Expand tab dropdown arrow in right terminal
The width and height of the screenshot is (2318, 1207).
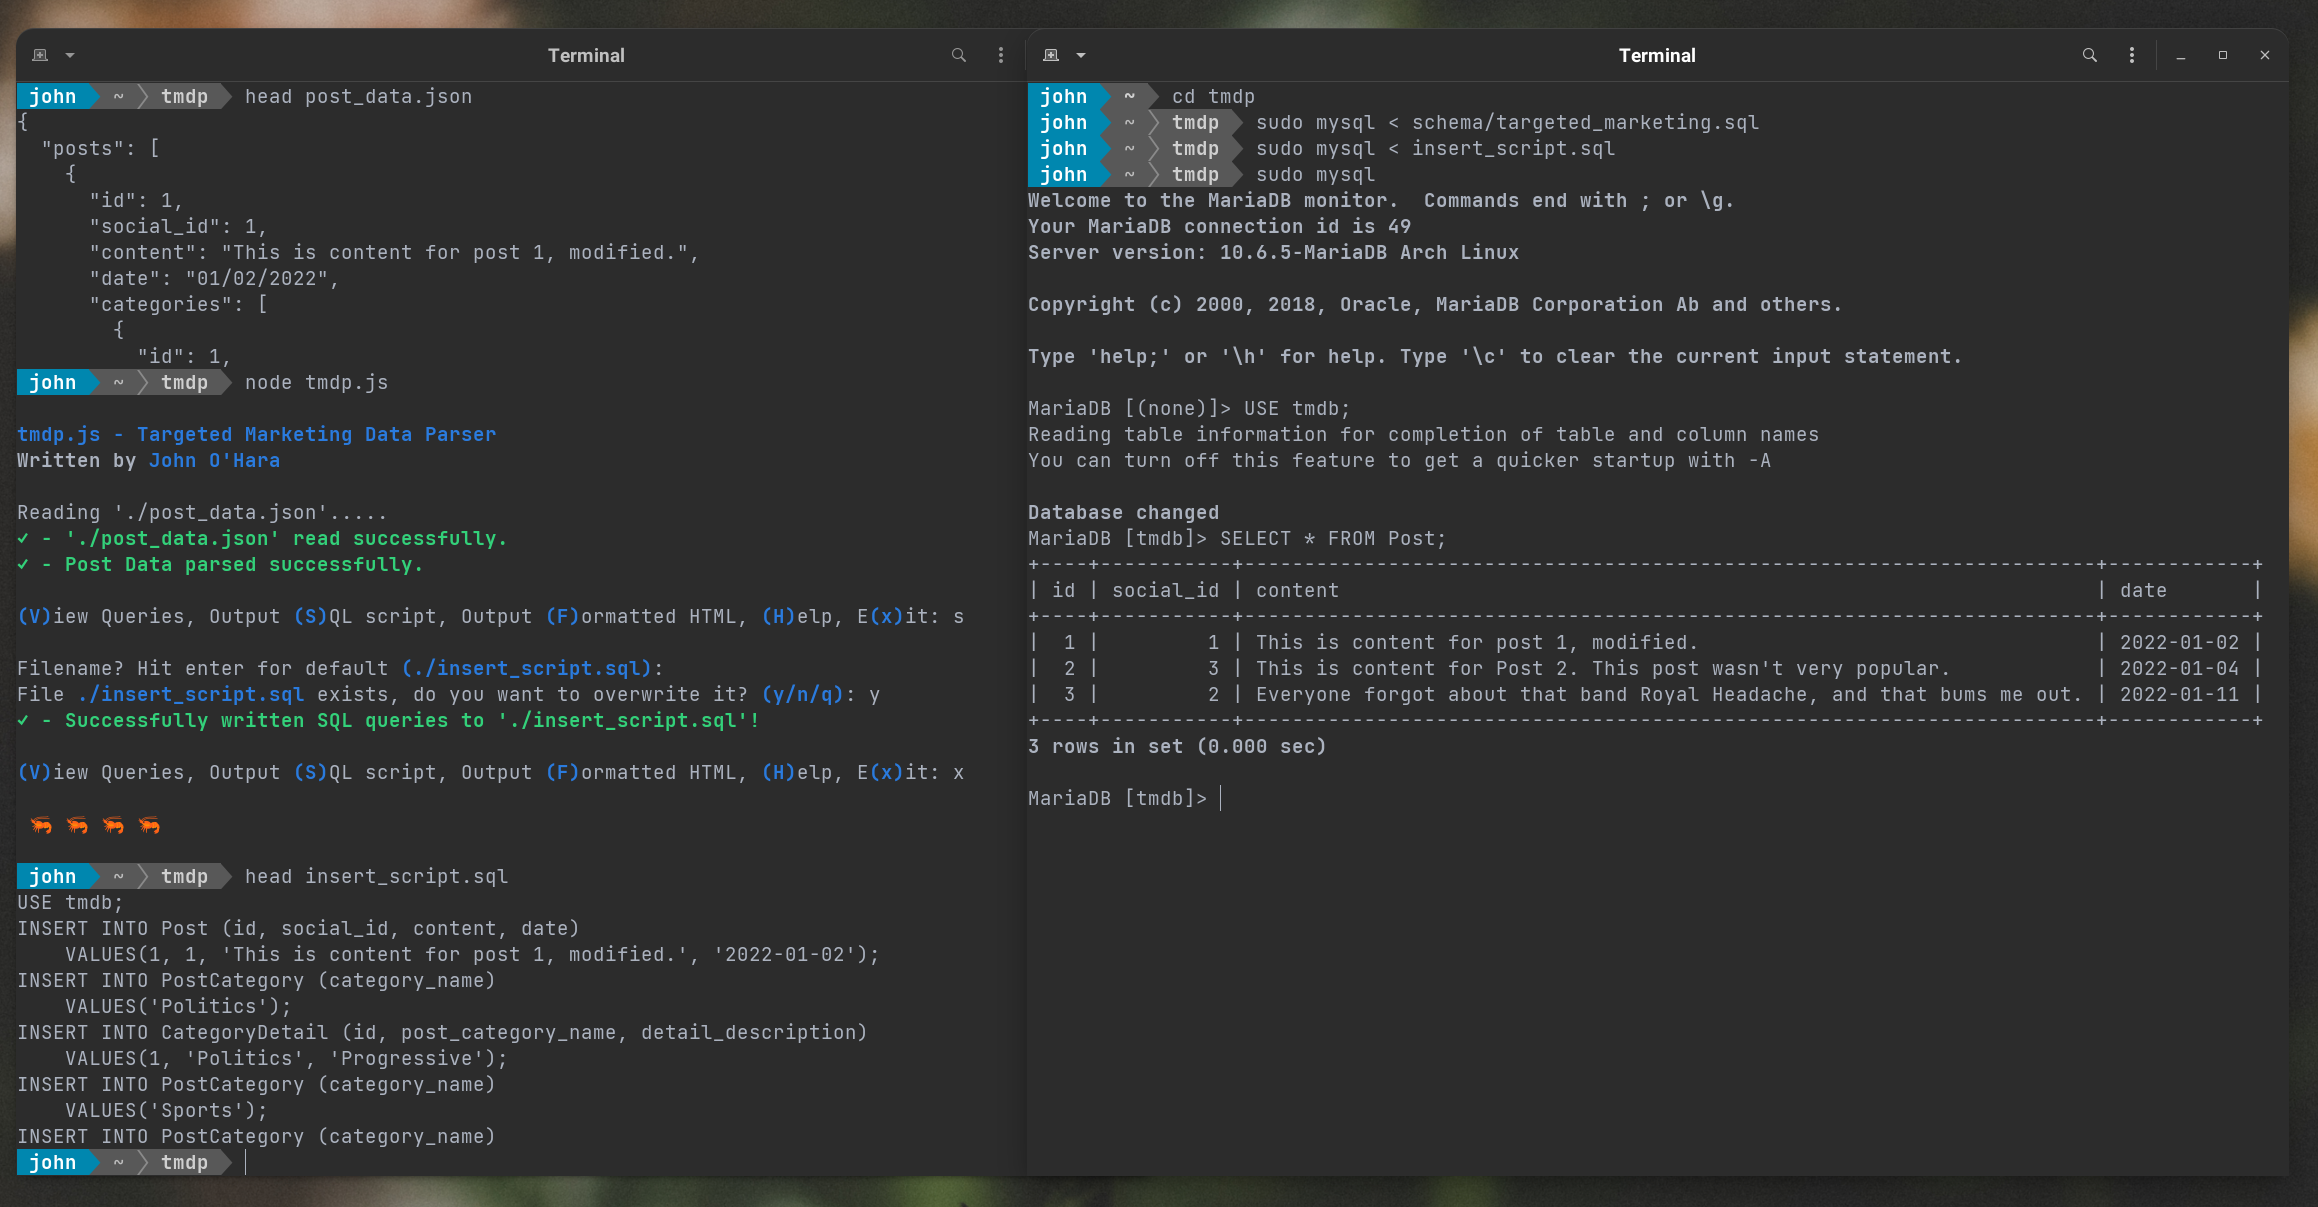point(1081,55)
